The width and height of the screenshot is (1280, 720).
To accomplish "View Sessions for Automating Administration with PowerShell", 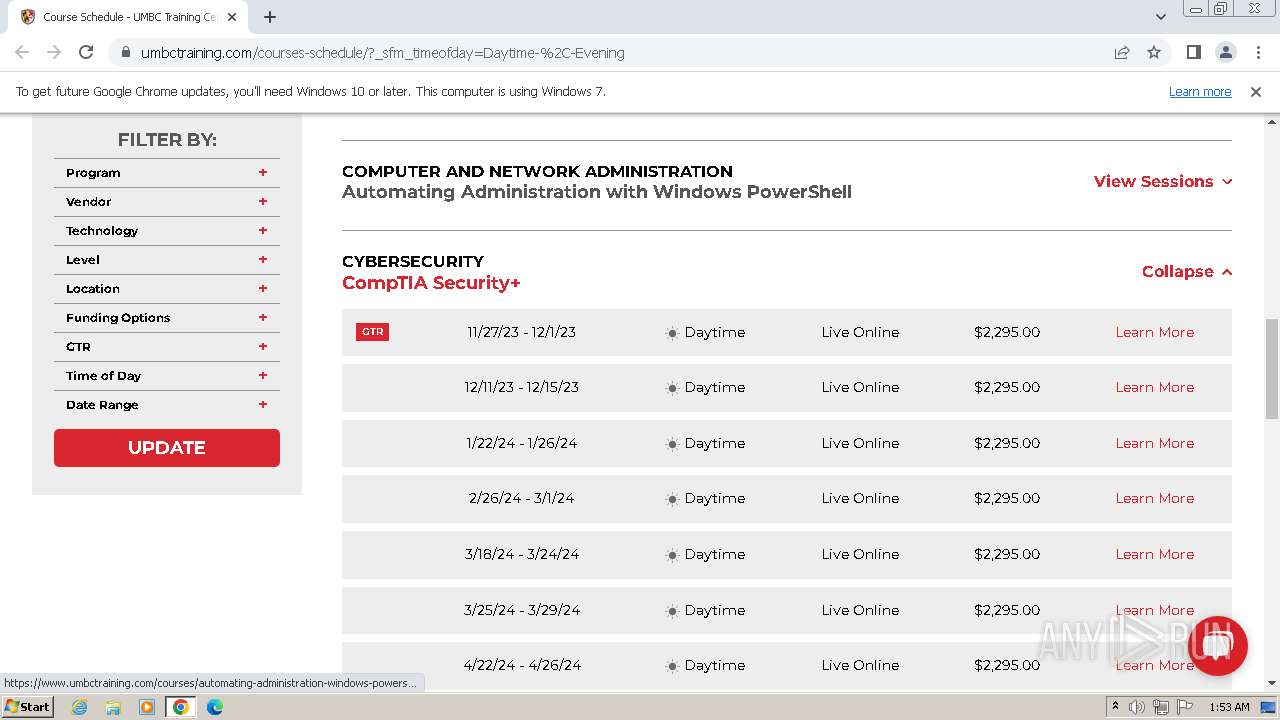I will [1162, 182].
